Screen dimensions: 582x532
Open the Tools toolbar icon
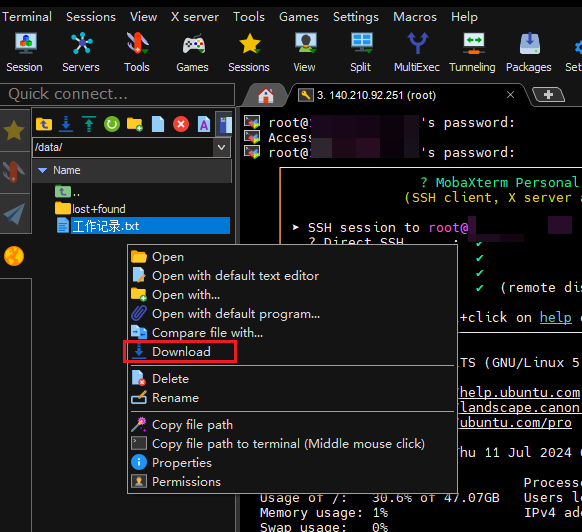137,52
